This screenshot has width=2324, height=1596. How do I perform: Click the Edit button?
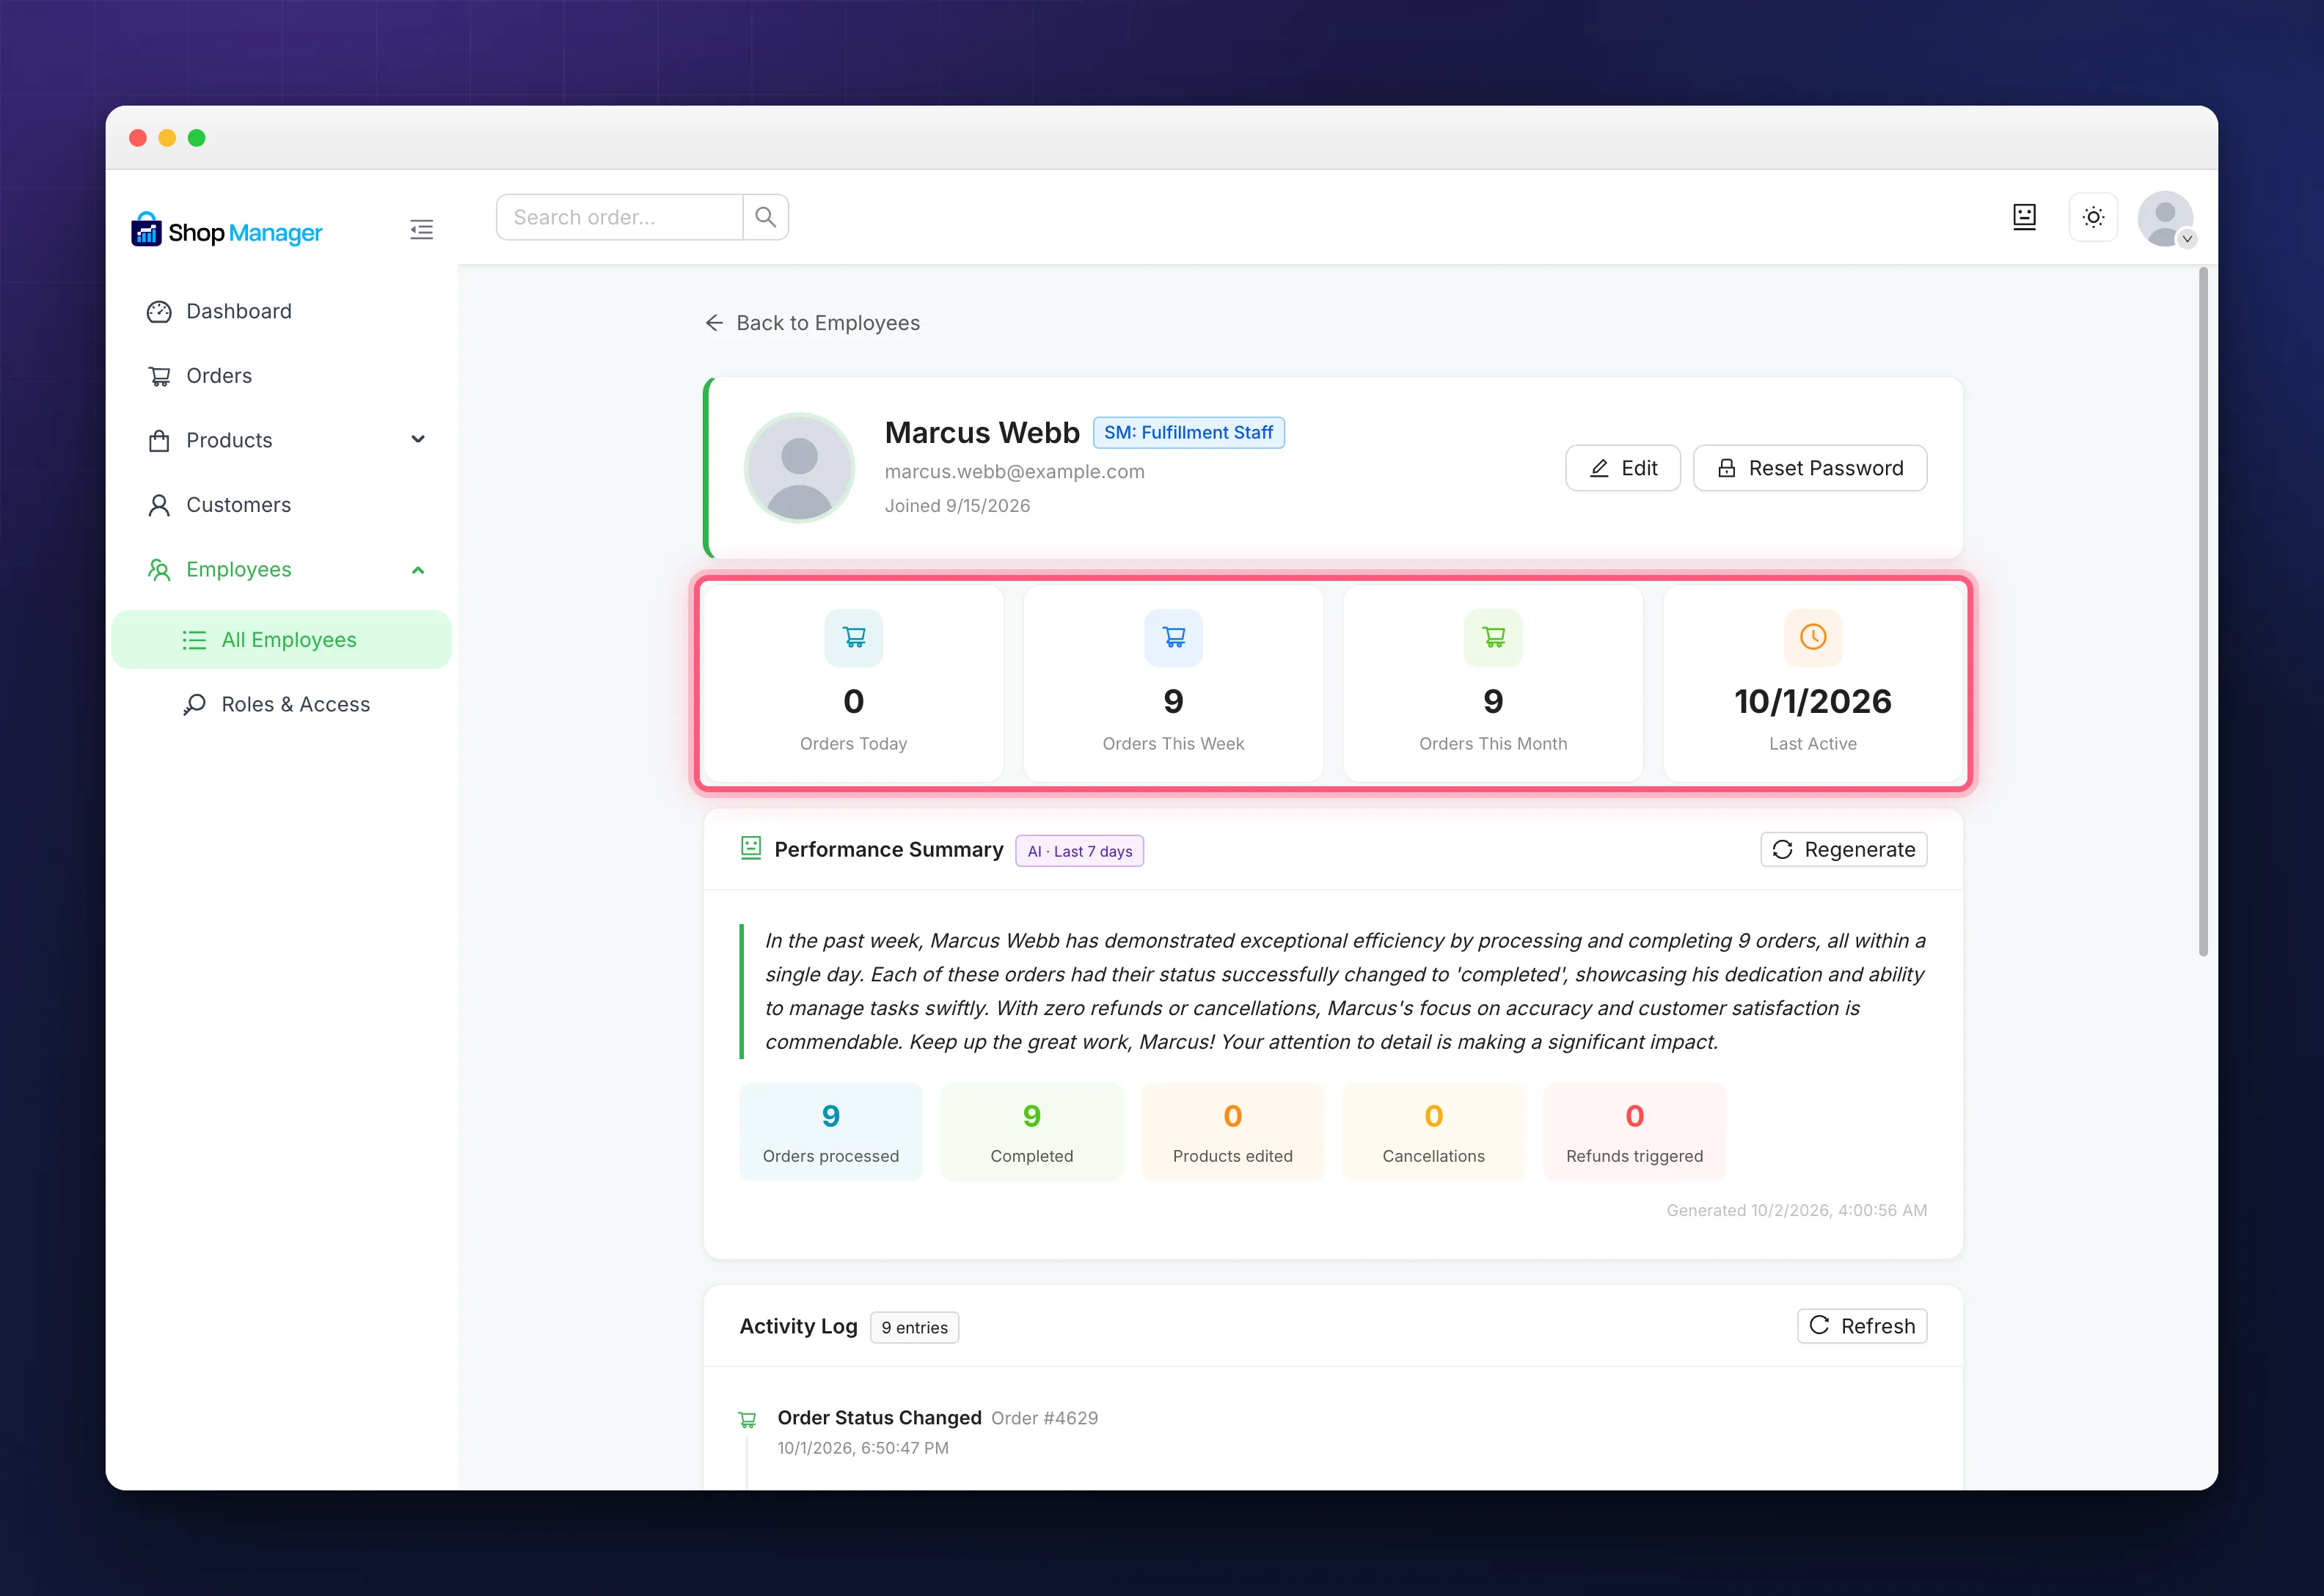pyautogui.click(x=1623, y=468)
